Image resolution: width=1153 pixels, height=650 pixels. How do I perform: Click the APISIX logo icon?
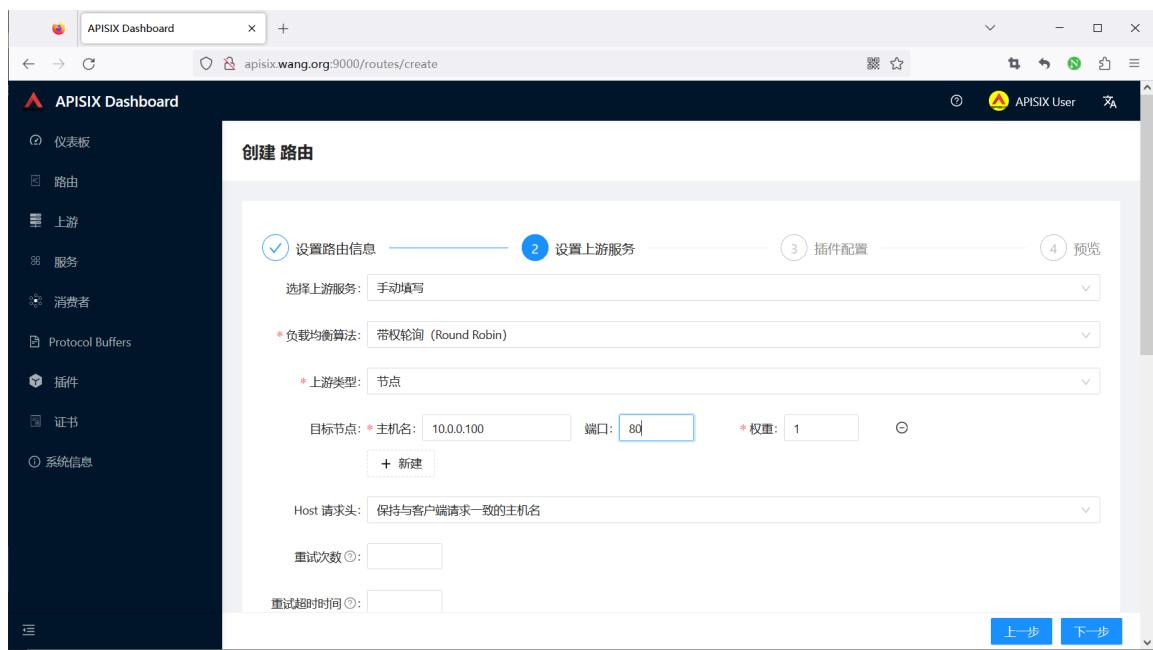33,101
